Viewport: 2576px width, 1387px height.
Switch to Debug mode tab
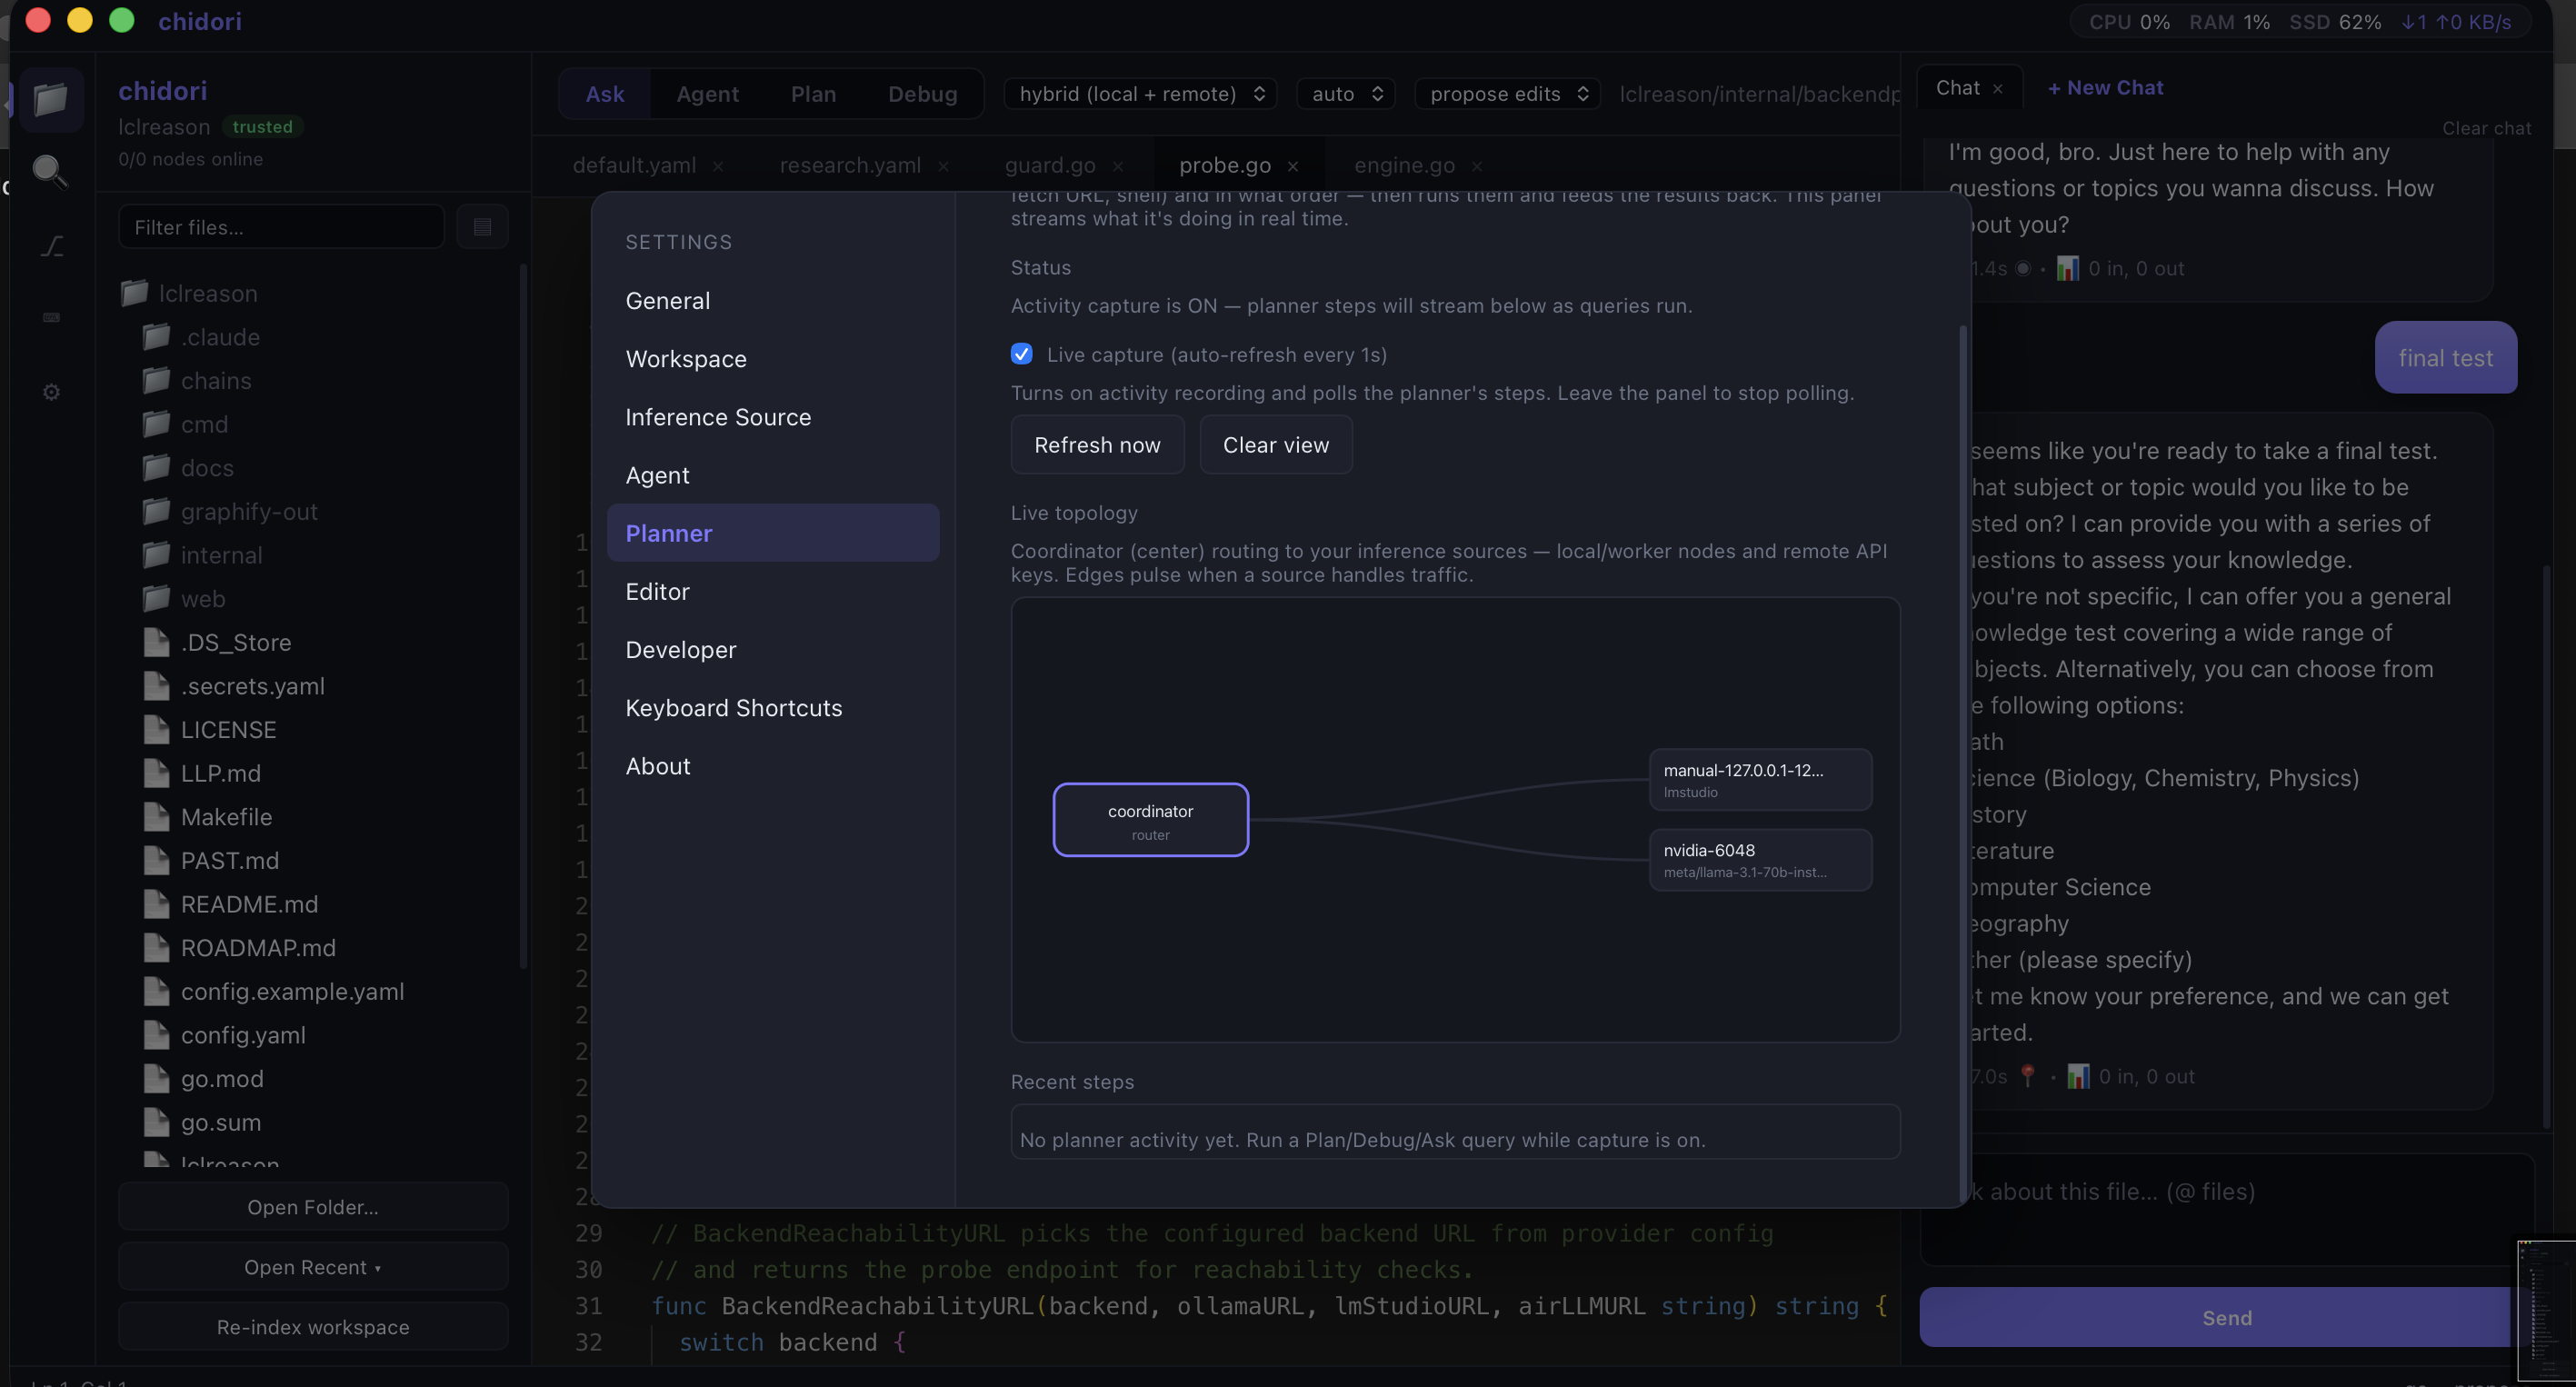[x=922, y=94]
